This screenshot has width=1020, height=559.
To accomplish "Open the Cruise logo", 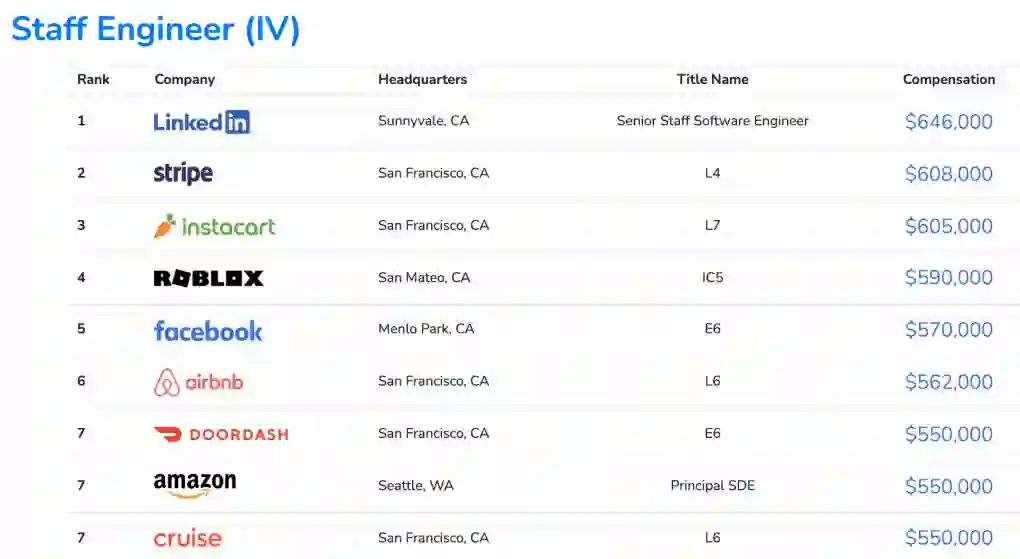I will click(x=187, y=538).
